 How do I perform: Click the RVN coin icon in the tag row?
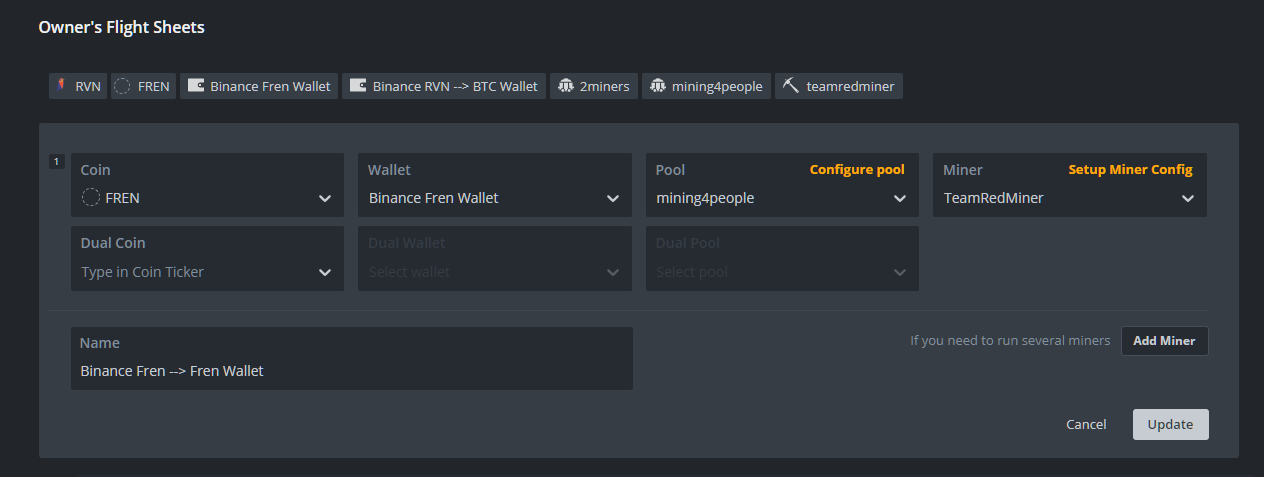[x=63, y=86]
